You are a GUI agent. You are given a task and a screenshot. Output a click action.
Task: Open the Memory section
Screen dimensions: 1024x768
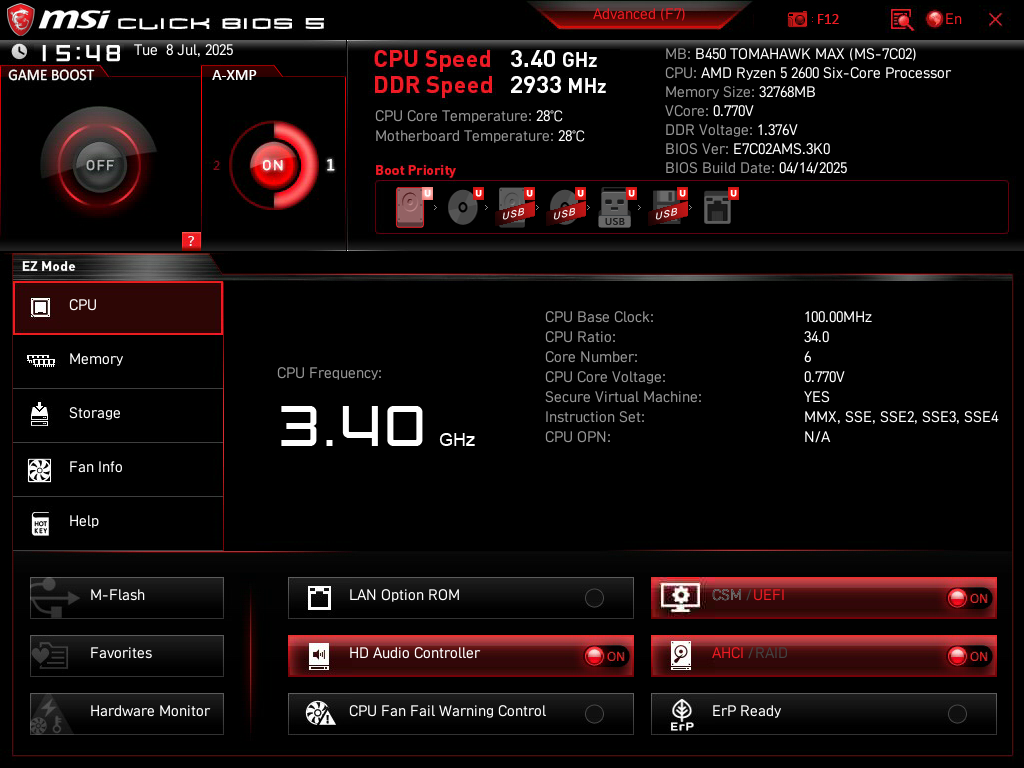point(118,361)
